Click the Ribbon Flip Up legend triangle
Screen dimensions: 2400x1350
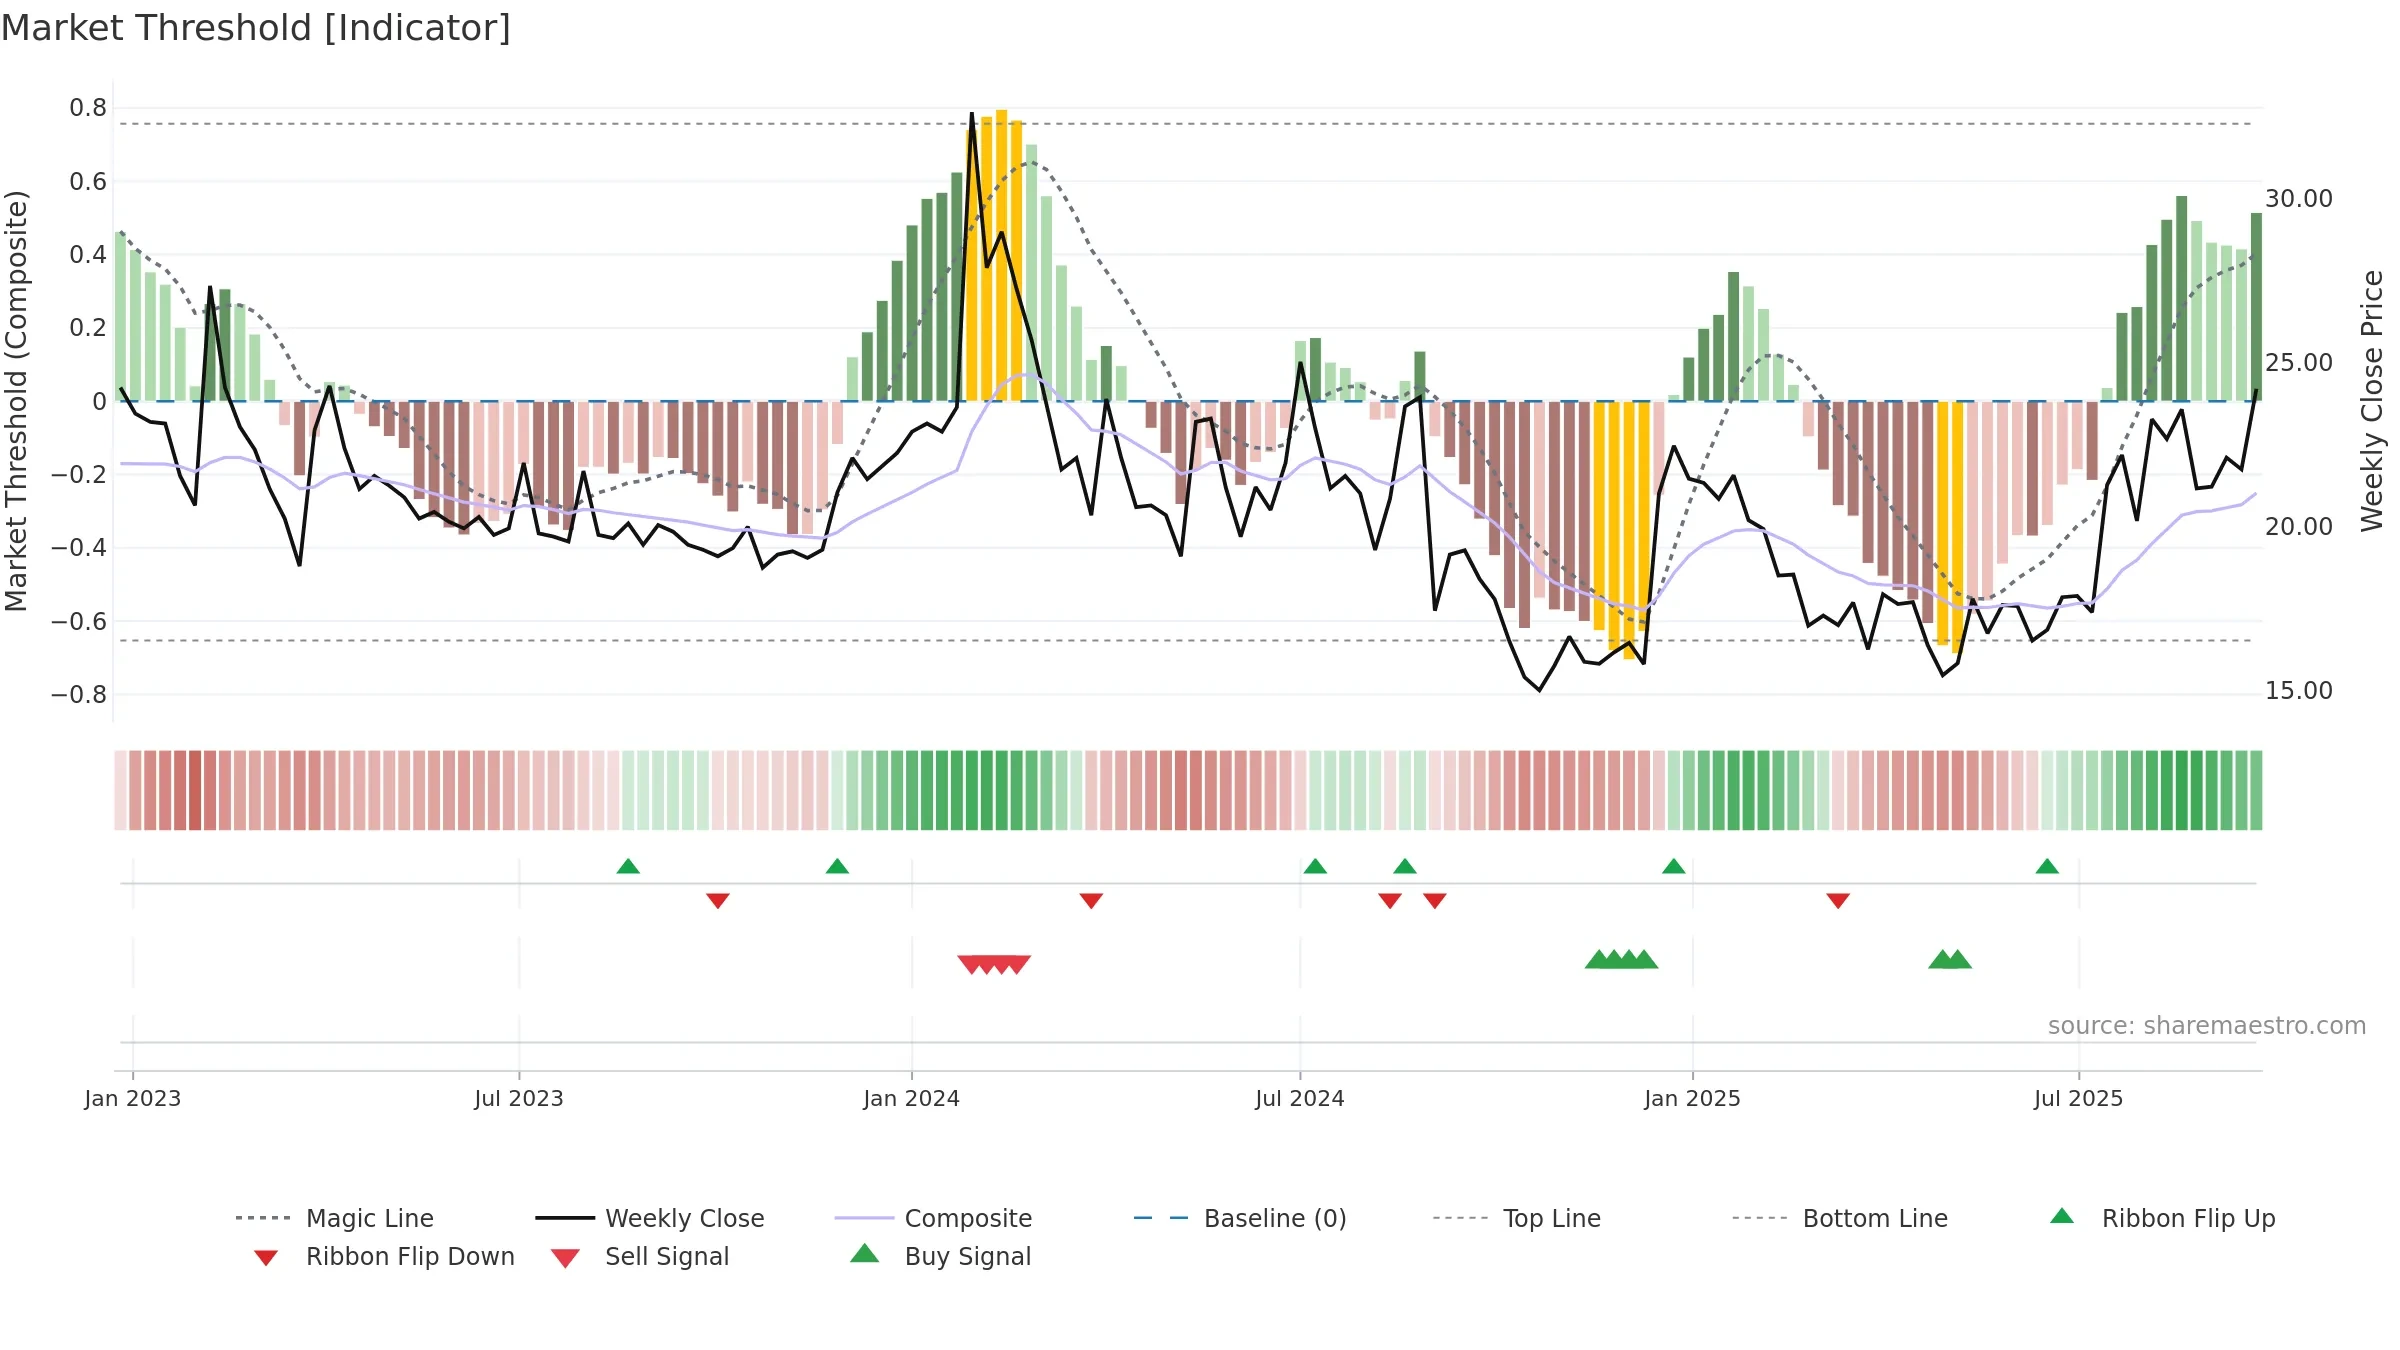click(x=2062, y=1216)
